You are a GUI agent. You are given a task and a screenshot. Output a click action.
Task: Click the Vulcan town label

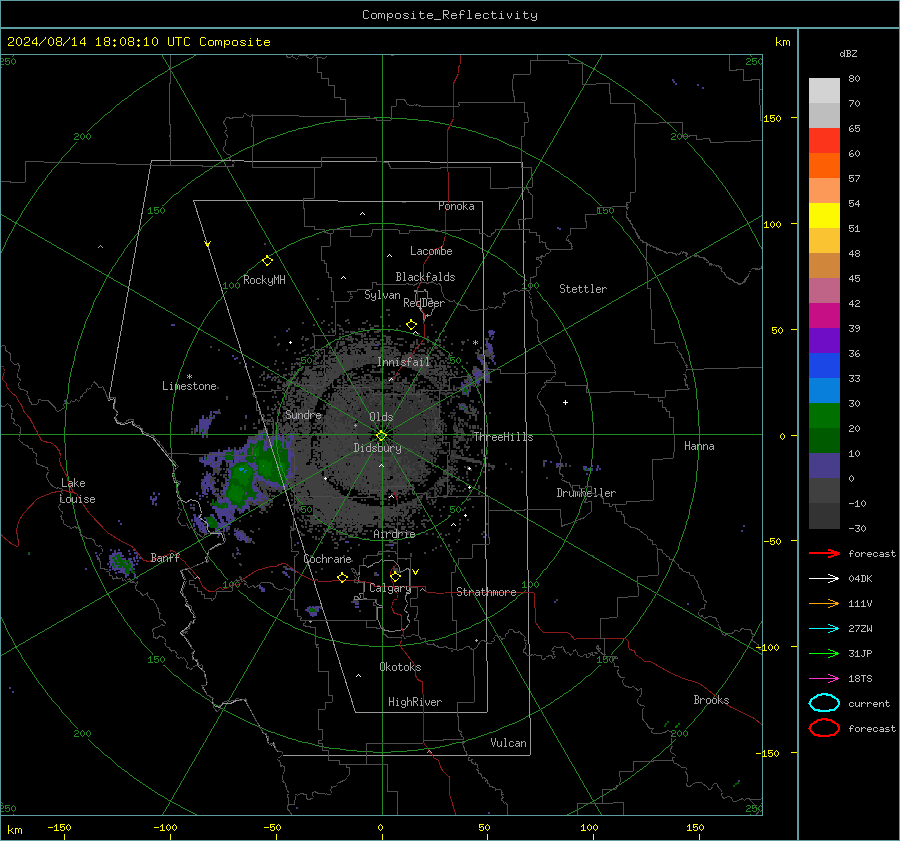508,743
